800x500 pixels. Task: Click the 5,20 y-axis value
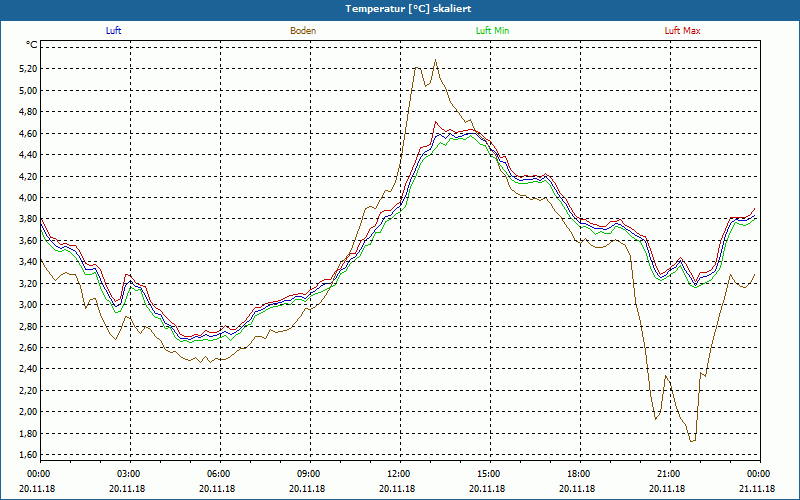pos(29,69)
